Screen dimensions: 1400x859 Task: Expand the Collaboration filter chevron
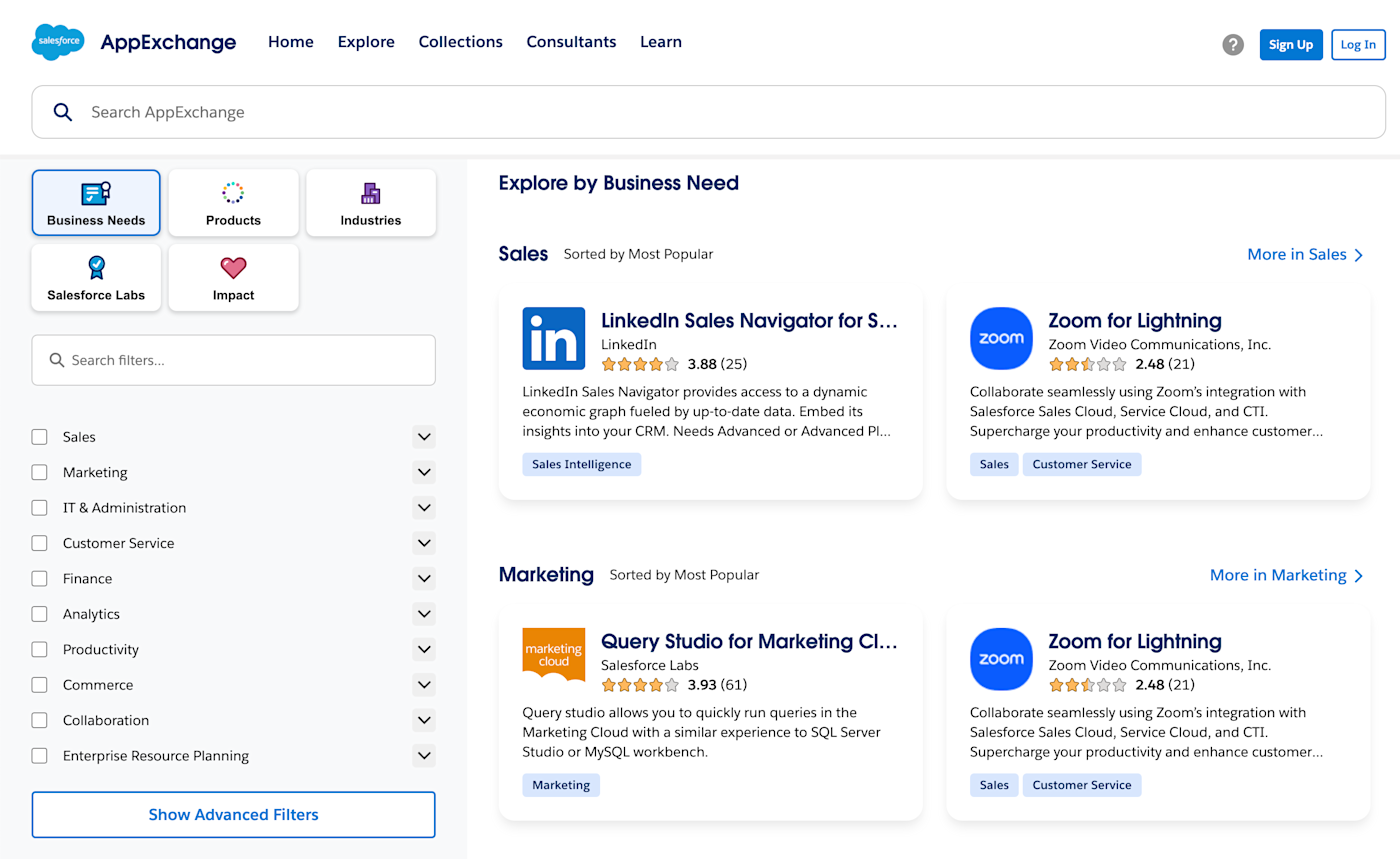[x=424, y=721]
